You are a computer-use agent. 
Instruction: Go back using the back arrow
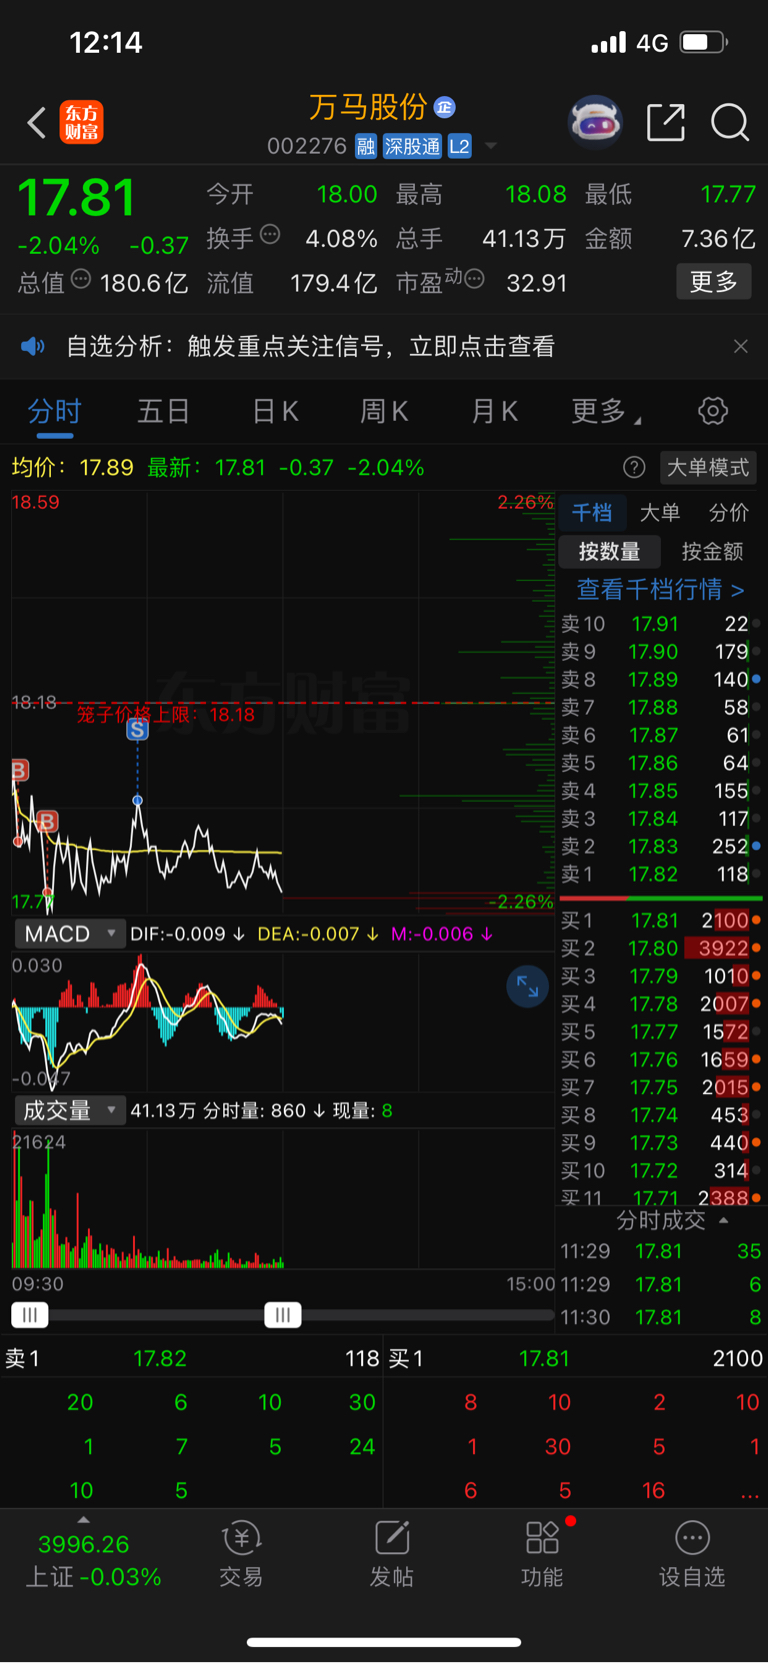pos(37,123)
